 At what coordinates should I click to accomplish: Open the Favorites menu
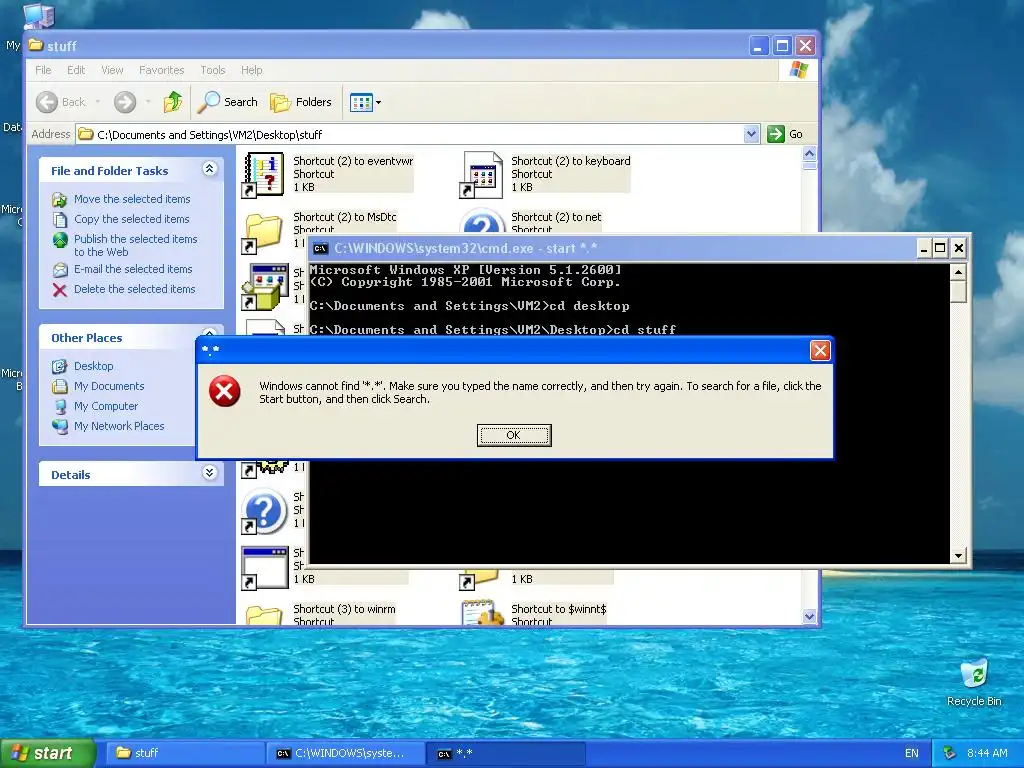tap(161, 70)
